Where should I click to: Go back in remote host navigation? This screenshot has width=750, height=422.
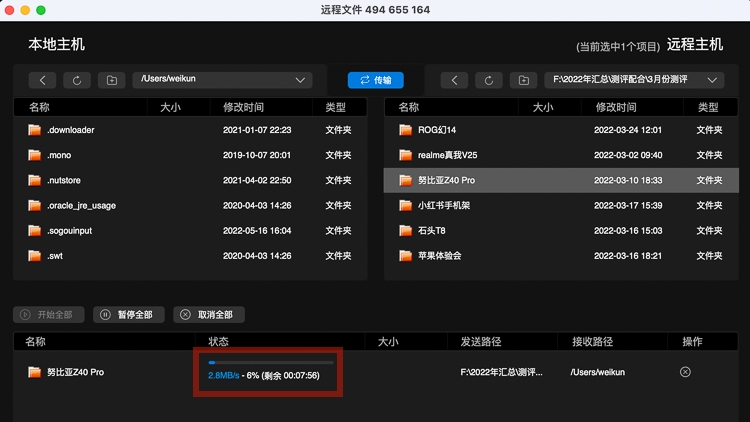coord(454,80)
